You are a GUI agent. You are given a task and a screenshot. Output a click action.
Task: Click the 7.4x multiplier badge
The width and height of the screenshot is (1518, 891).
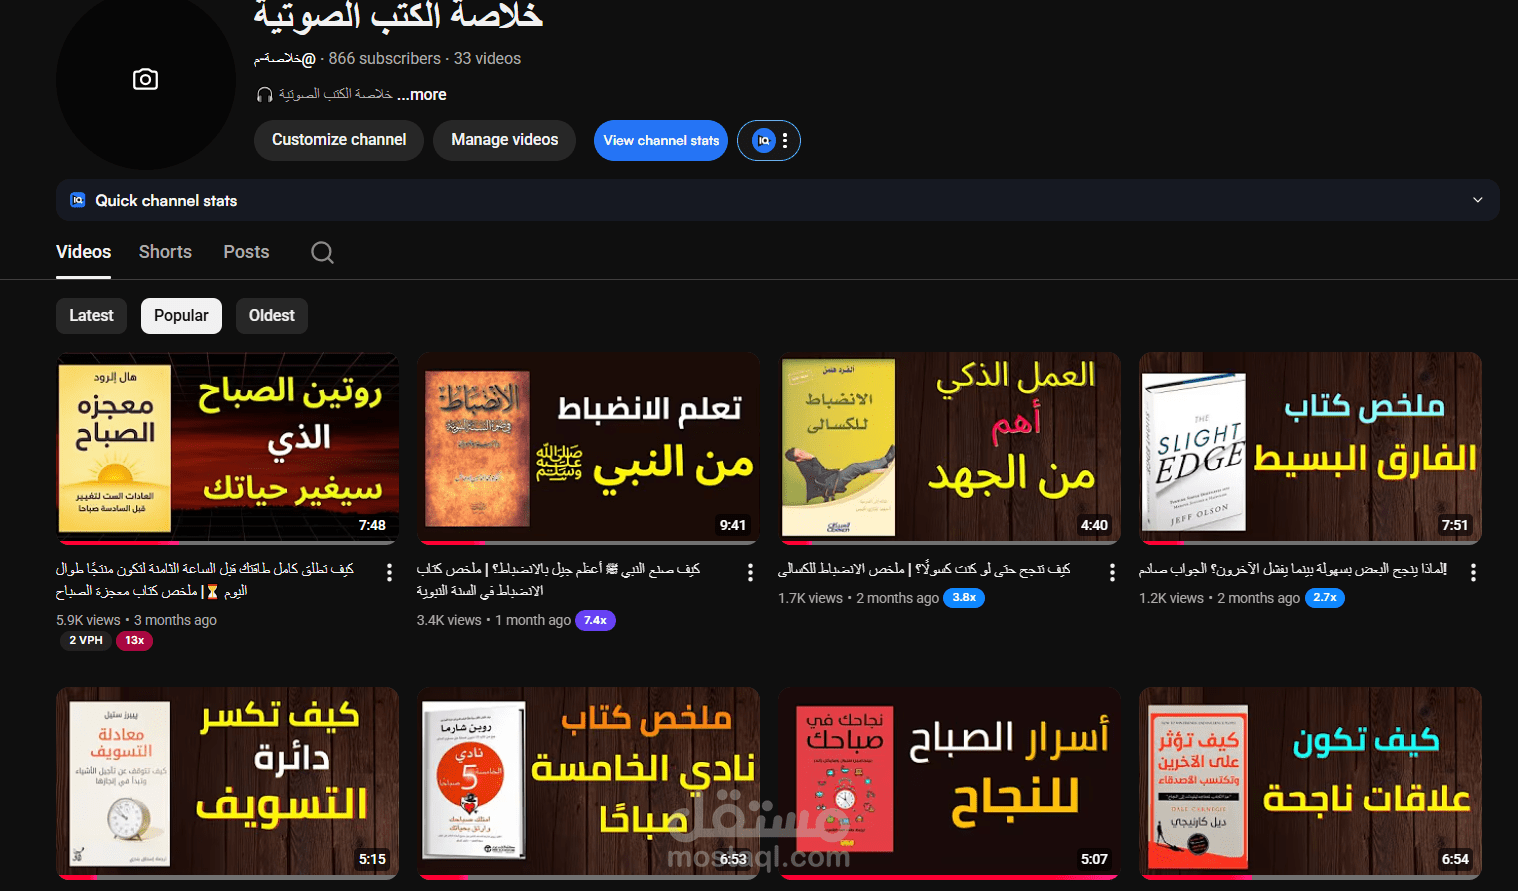point(595,621)
